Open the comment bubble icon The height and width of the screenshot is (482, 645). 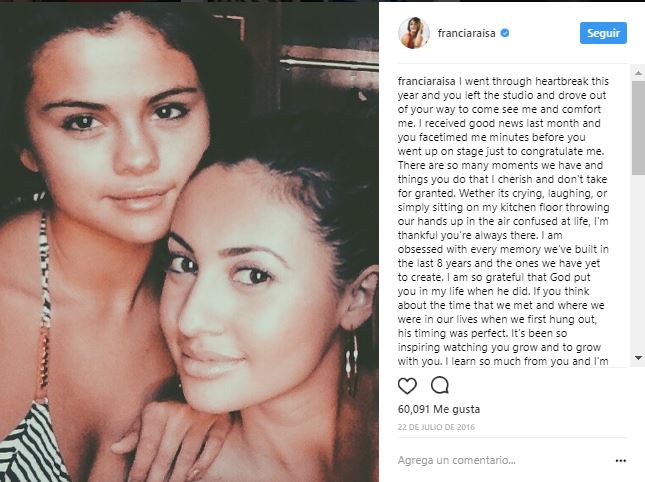point(439,385)
